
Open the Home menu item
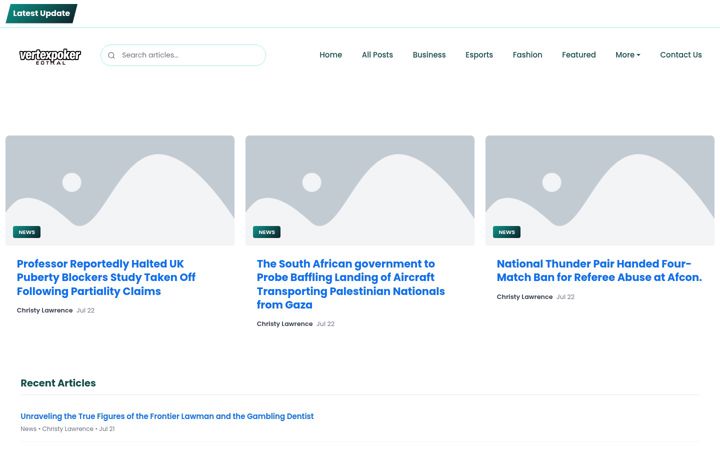(331, 55)
